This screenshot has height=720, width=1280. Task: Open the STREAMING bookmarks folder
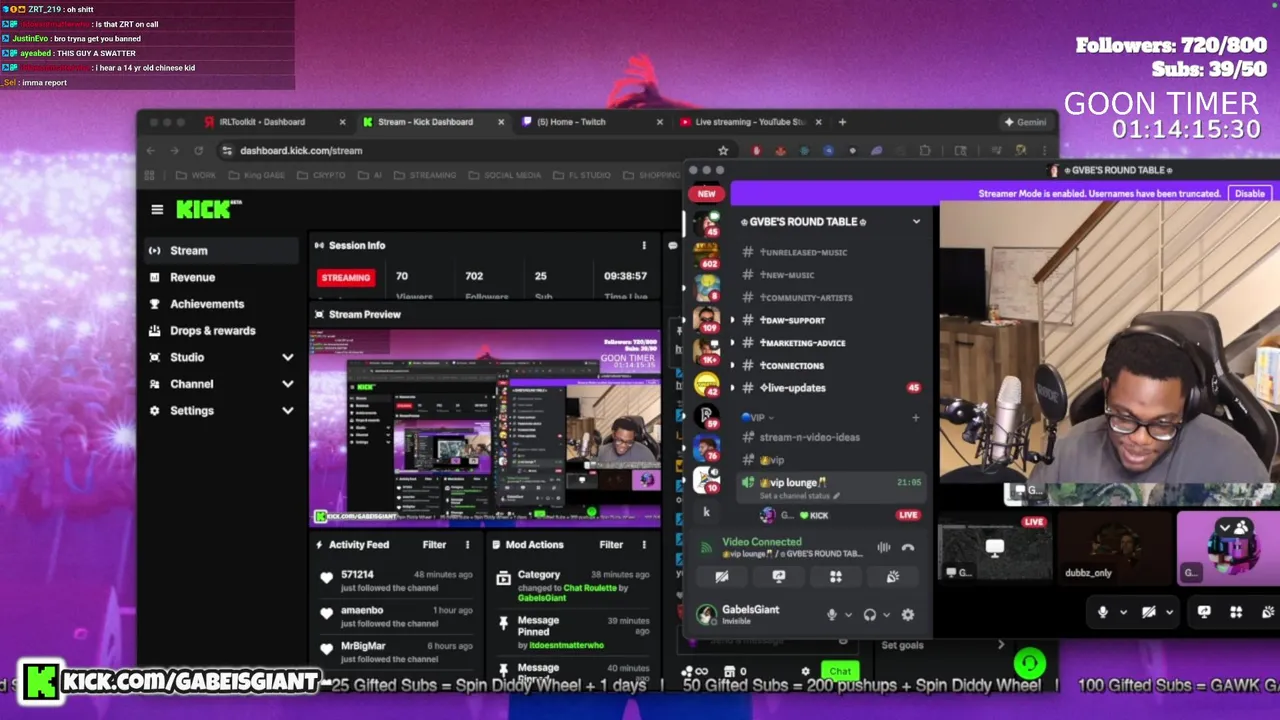pos(425,175)
